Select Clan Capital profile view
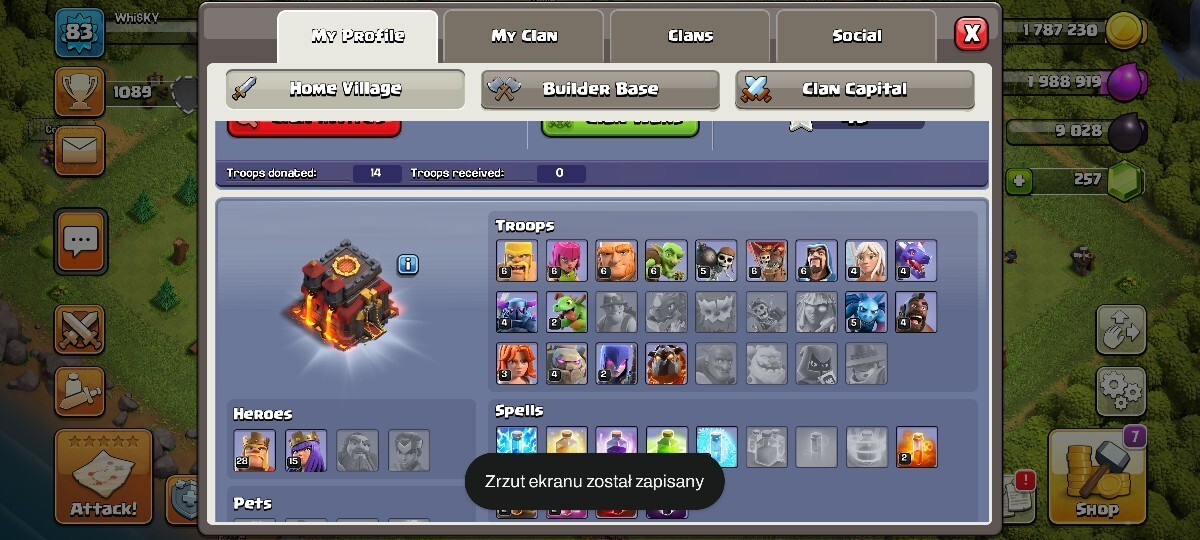 [855, 89]
